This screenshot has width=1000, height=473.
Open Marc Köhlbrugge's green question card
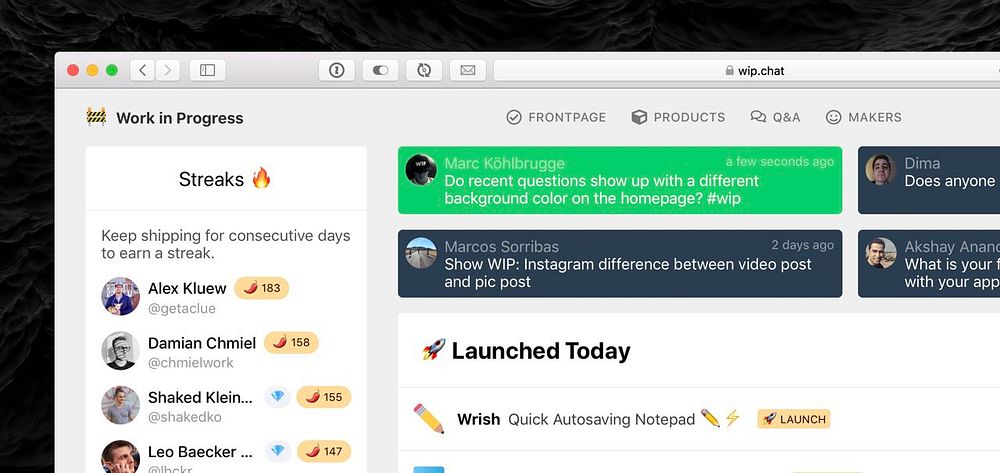620,180
